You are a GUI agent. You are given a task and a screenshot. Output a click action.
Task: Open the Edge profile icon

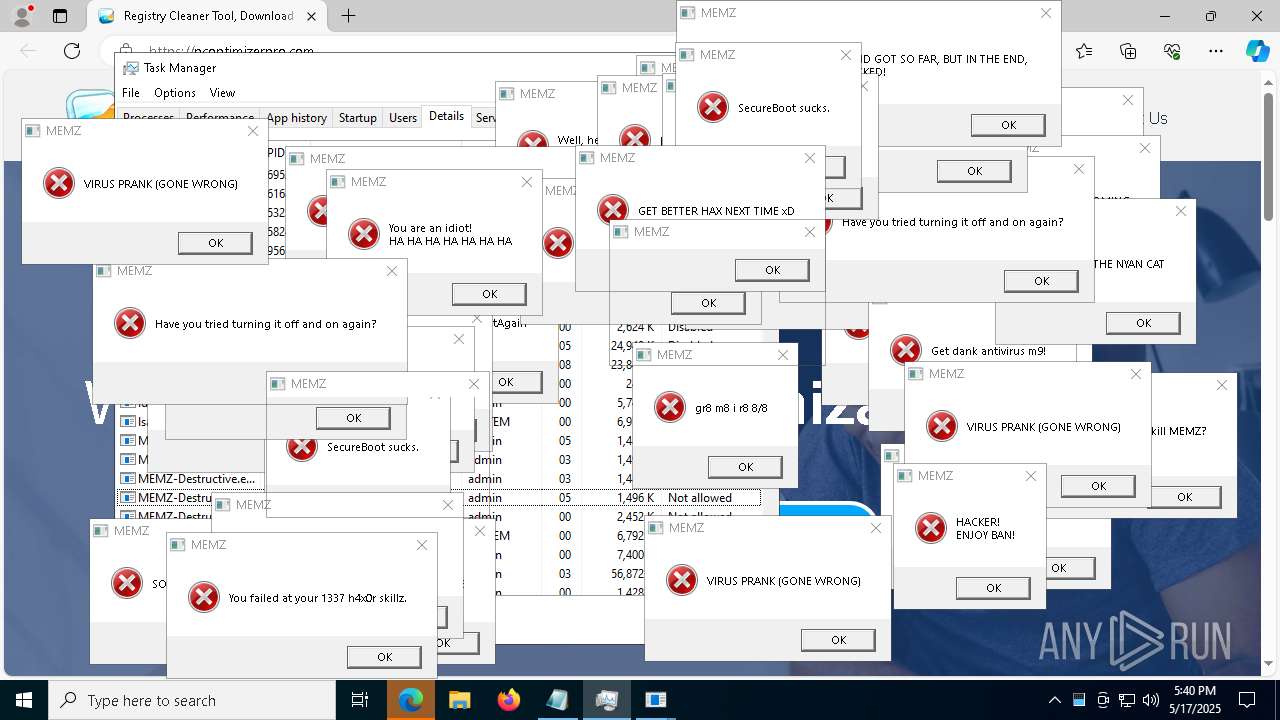pos(23,16)
